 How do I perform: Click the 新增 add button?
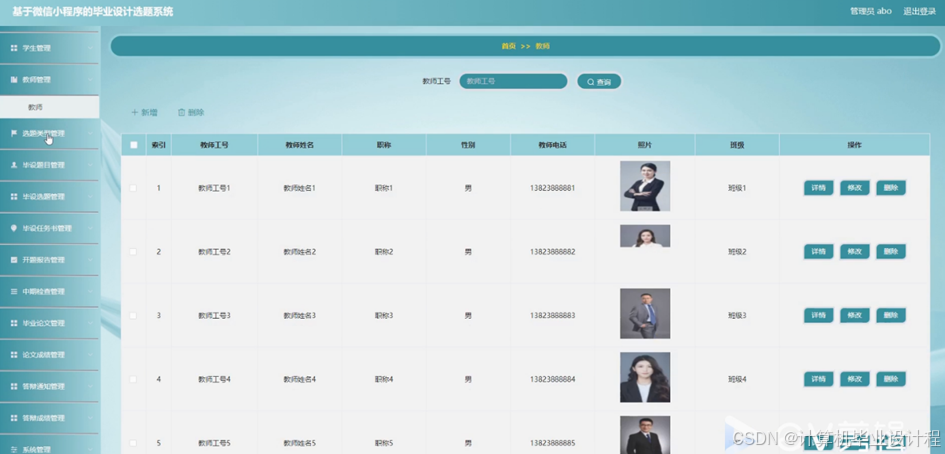pos(145,112)
